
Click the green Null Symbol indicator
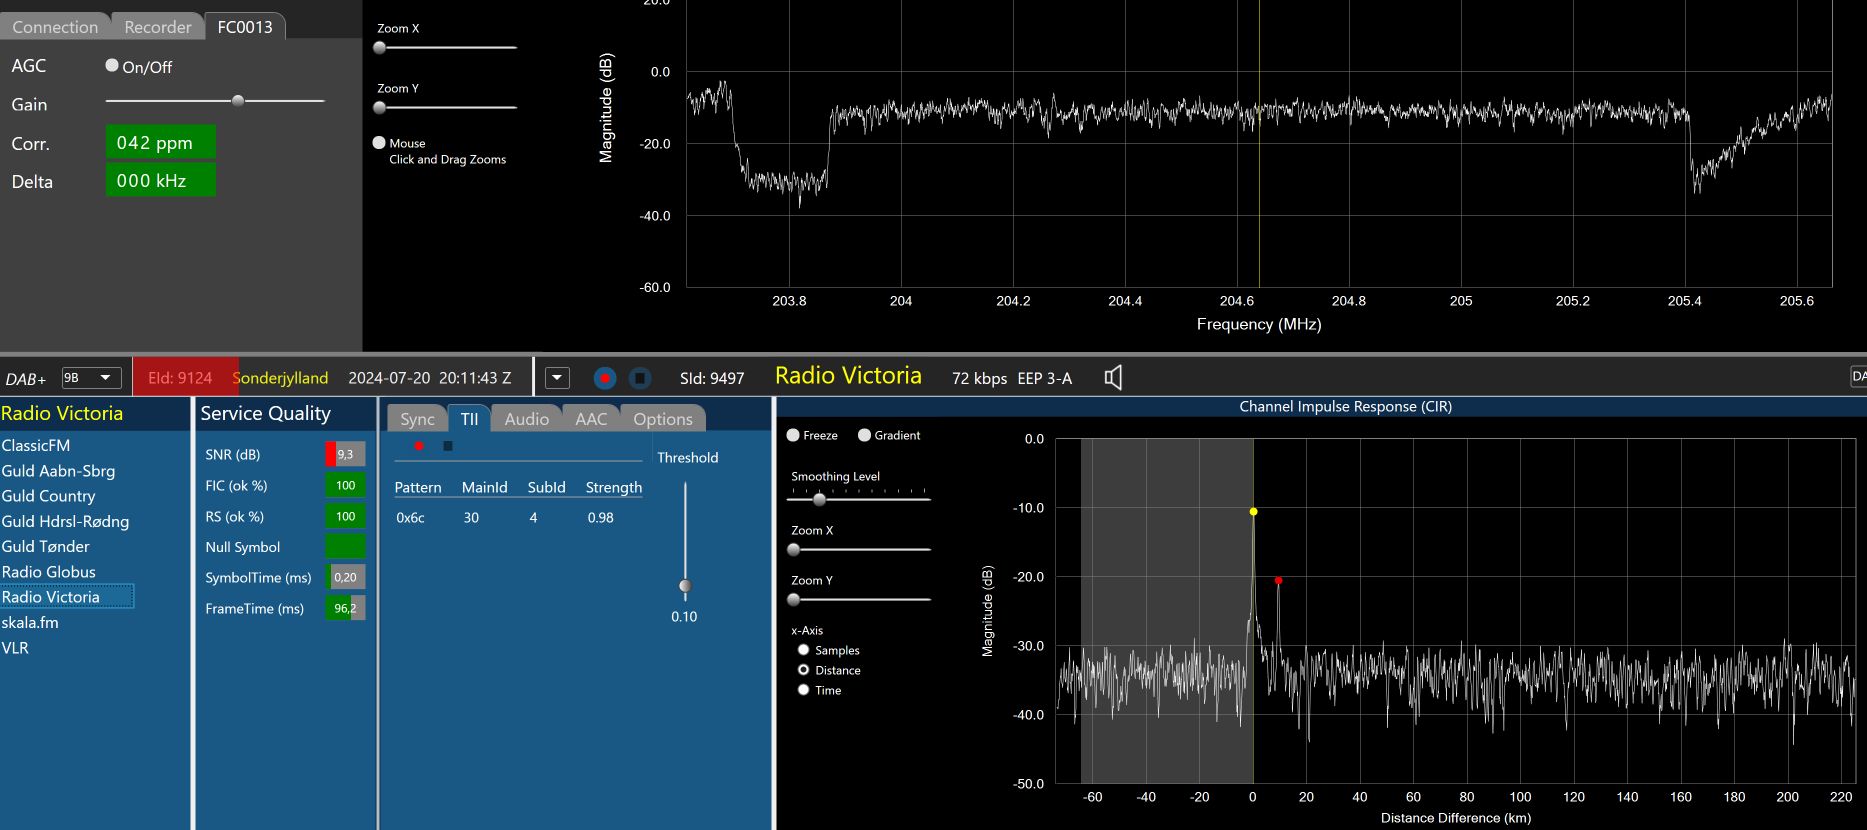point(345,547)
